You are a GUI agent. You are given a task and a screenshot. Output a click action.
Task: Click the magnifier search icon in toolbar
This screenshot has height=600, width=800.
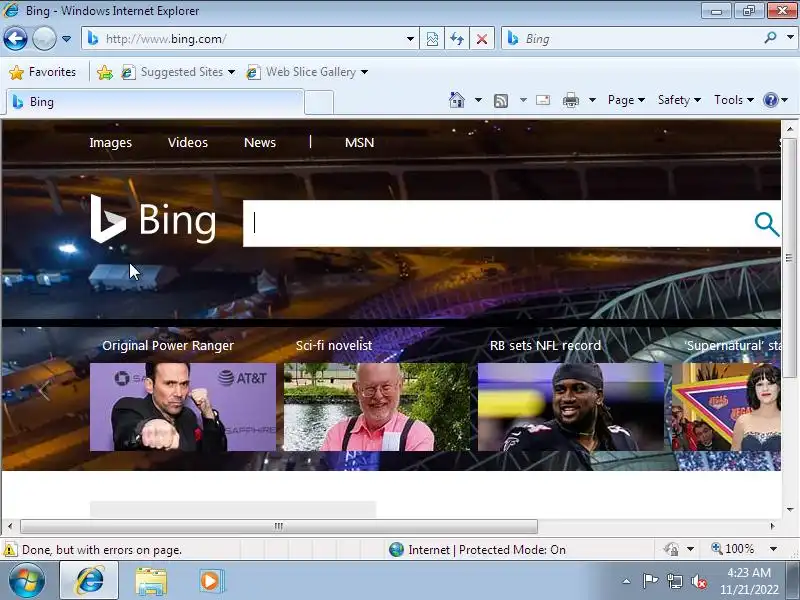(x=770, y=37)
